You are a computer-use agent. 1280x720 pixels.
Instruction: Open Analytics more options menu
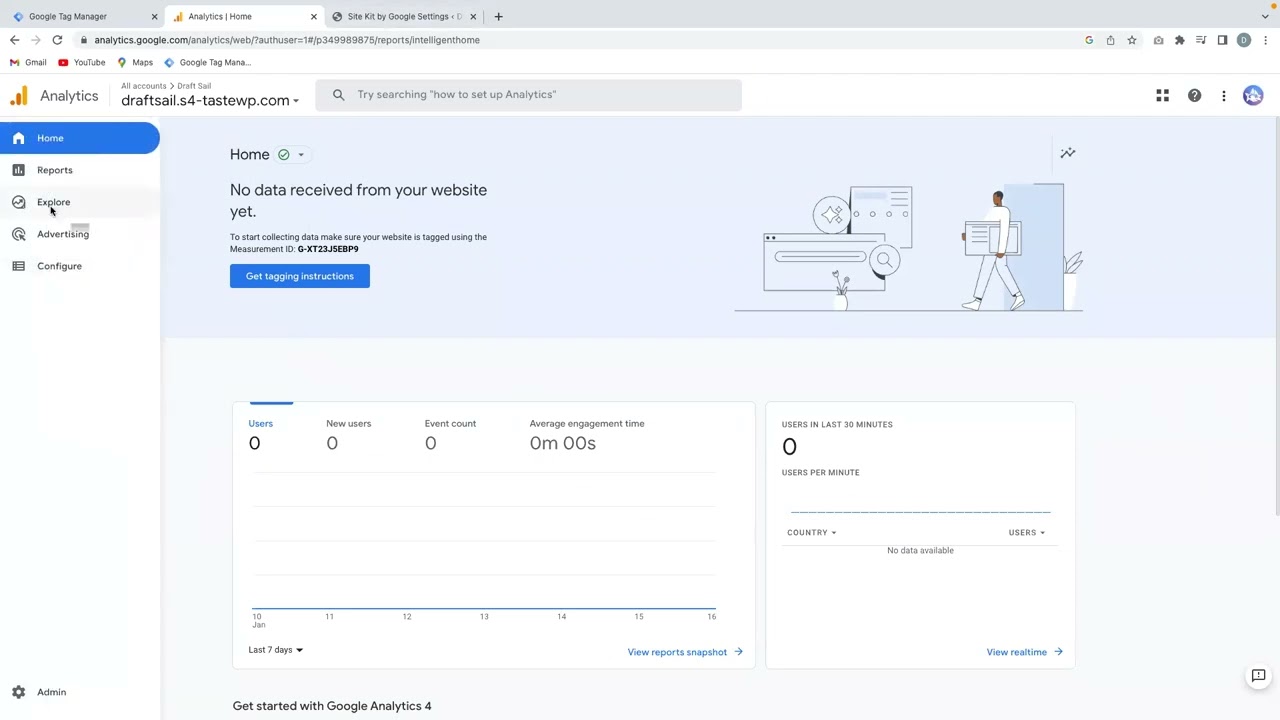click(1223, 95)
